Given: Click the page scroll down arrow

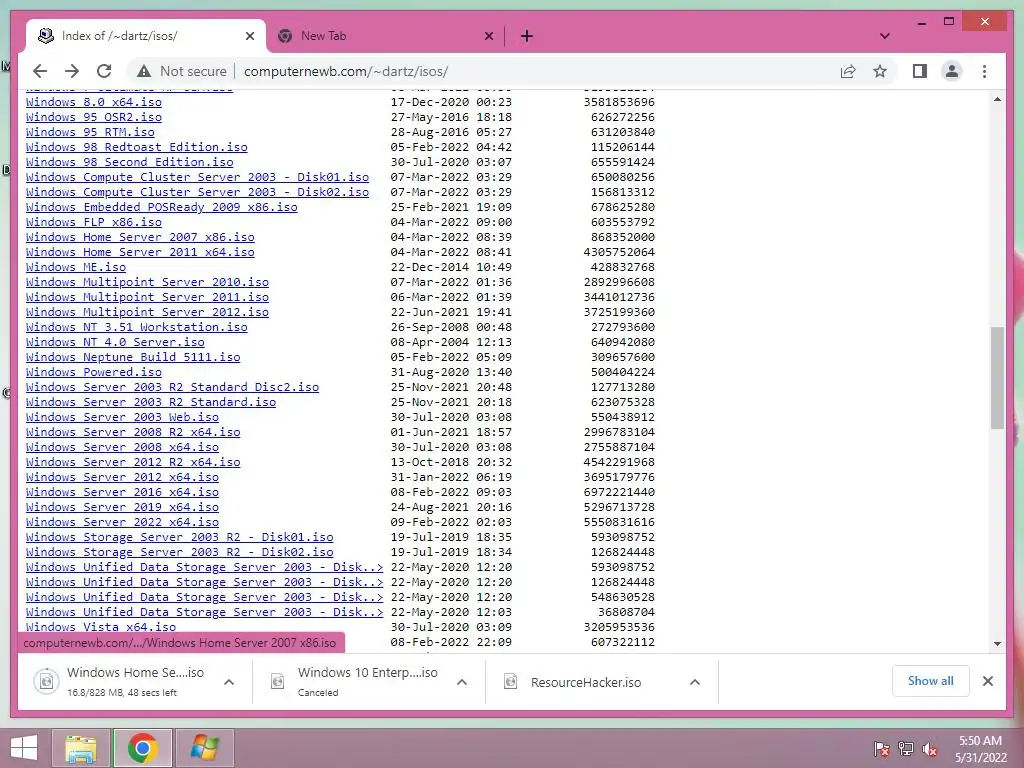Looking at the screenshot, I should point(997,644).
